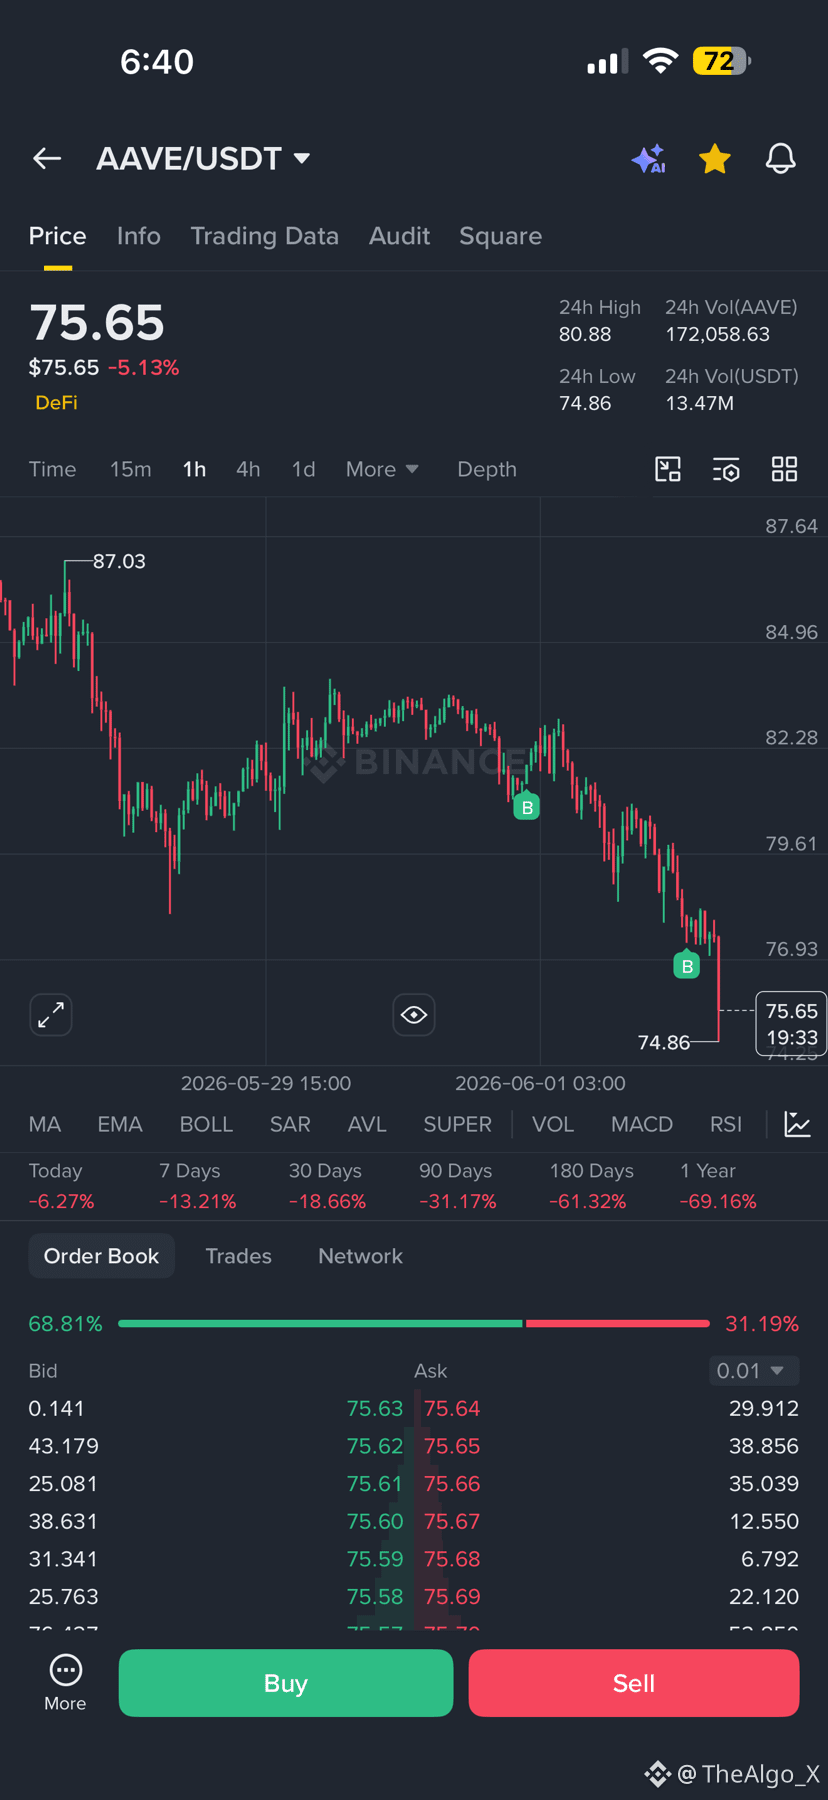Select the 1d chart interval
828x1800 pixels.
[303, 469]
